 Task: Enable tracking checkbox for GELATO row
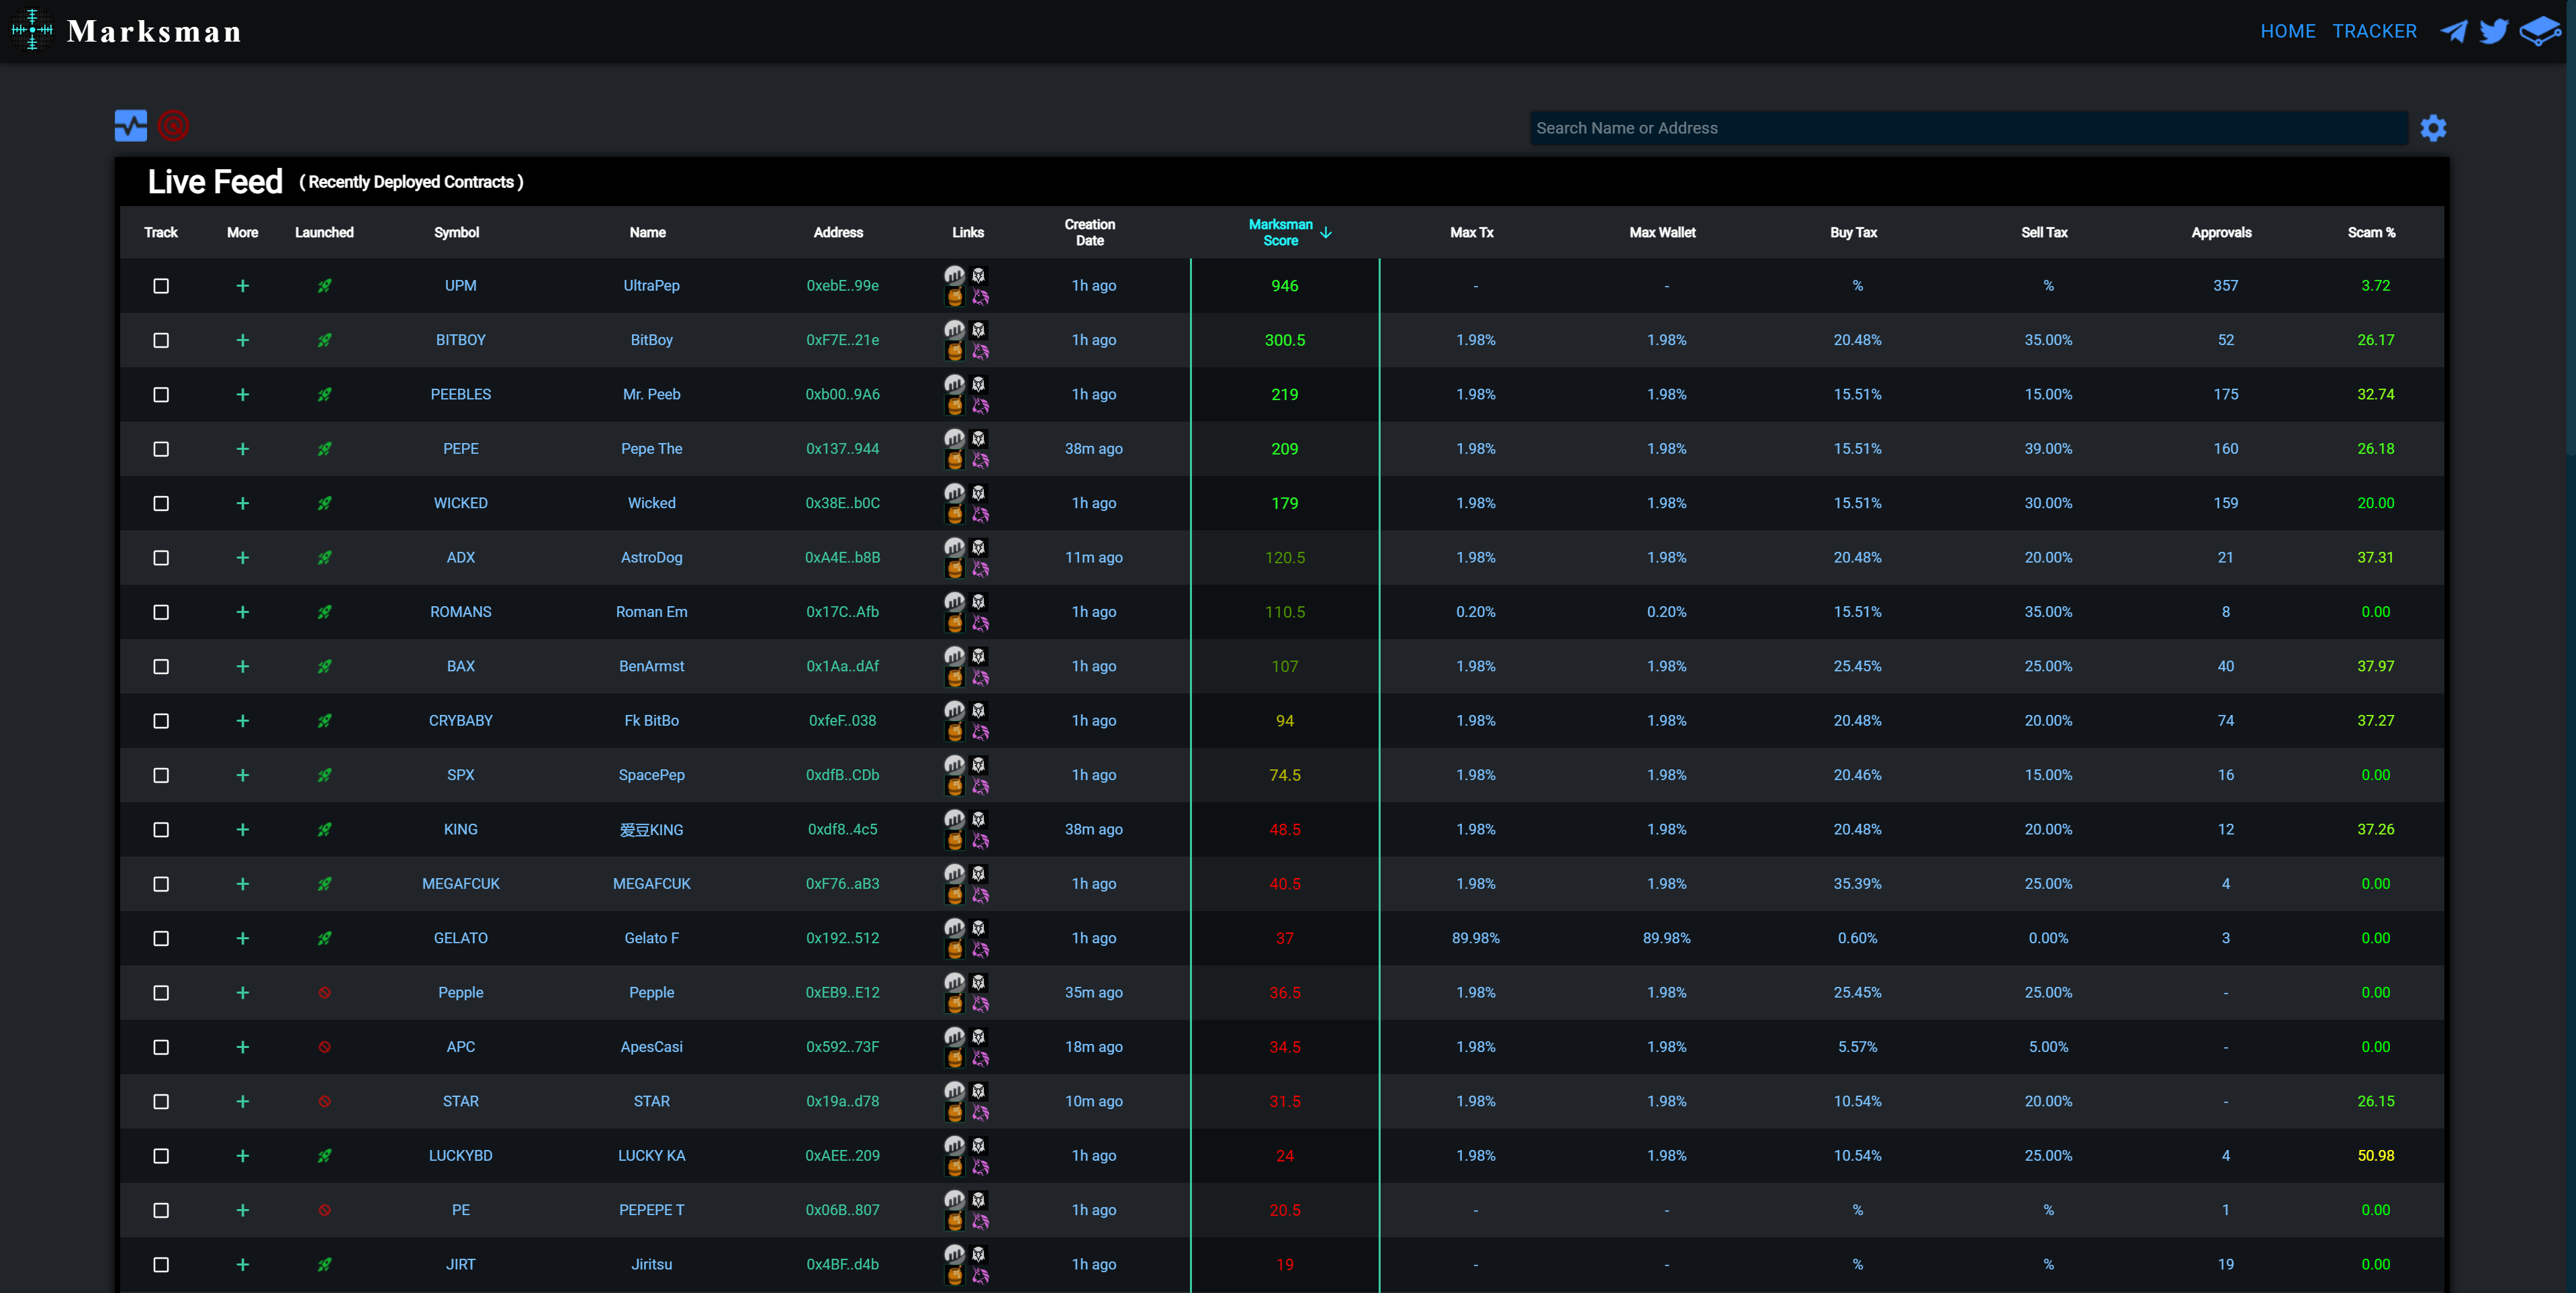[x=161, y=938]
